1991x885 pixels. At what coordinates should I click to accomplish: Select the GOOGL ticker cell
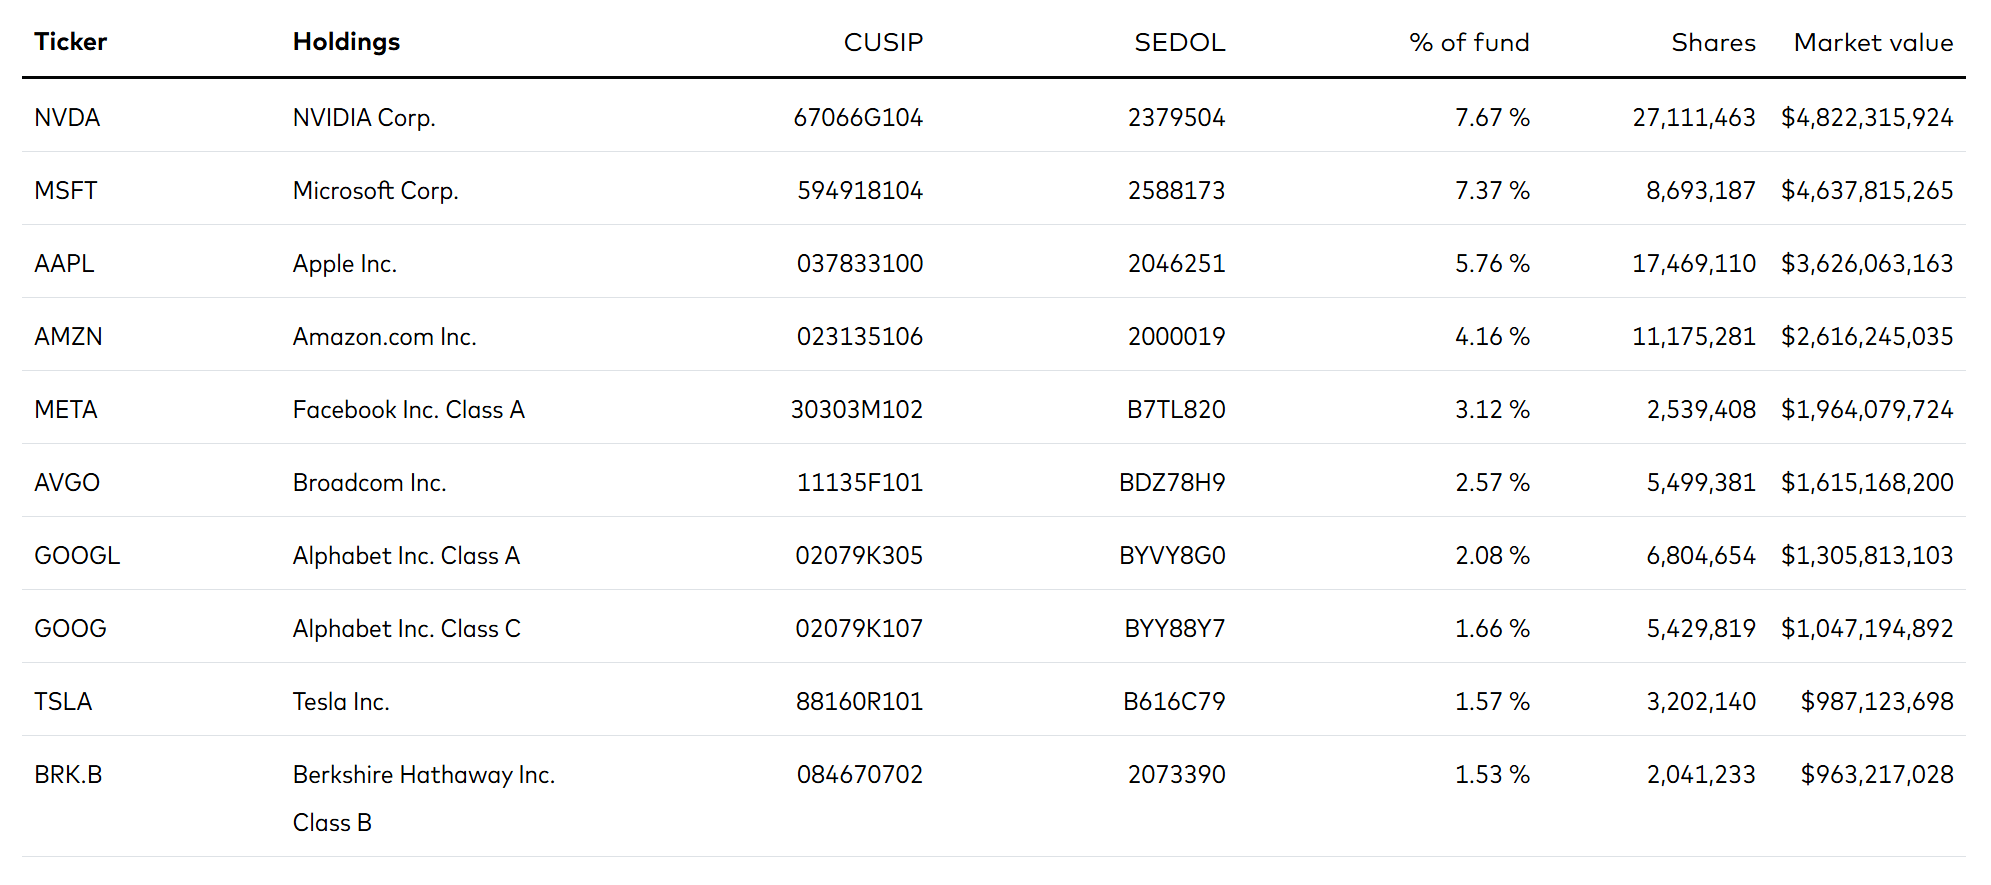(x=77, y=556)
